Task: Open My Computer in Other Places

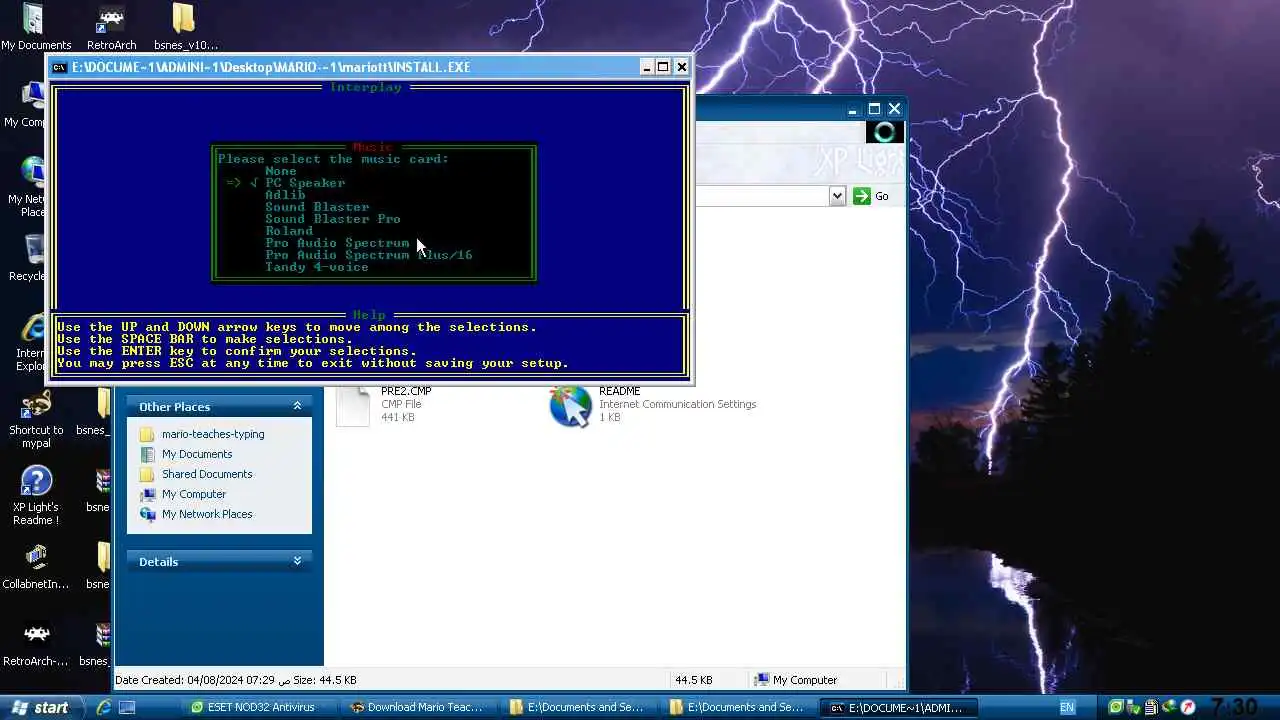Action: [x=194, y=494]
